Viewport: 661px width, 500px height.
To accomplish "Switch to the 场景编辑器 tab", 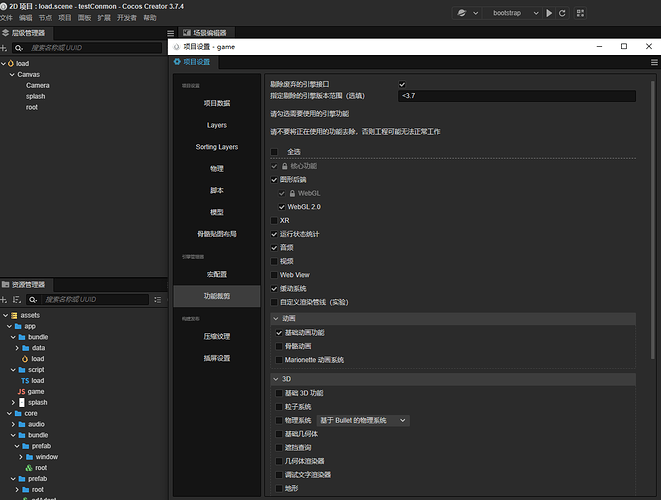I will [x=206, y=32].
